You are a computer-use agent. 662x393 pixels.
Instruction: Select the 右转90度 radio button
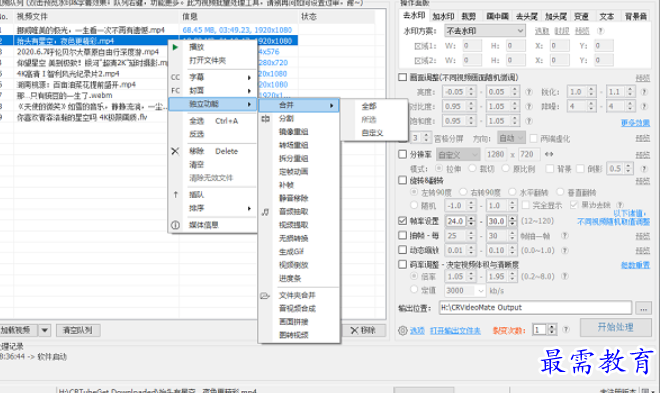tap(463, 192)
